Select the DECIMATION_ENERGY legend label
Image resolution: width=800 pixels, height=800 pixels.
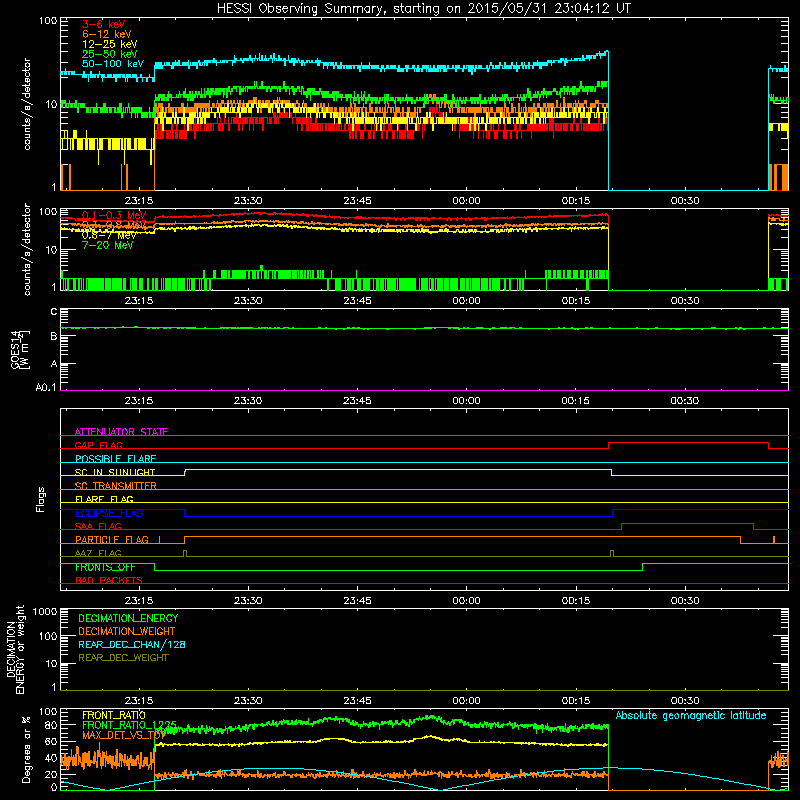click(128, 618)
